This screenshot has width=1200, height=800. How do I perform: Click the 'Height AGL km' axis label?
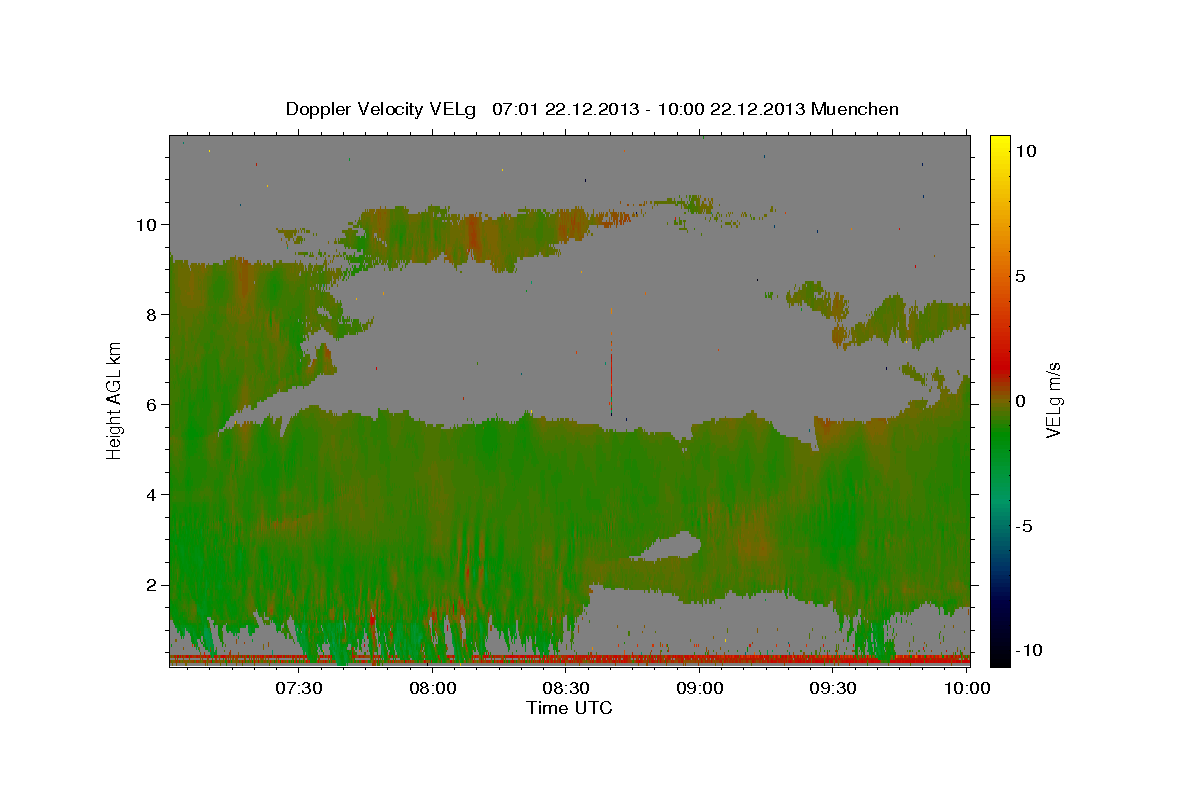tap(114, 400)
